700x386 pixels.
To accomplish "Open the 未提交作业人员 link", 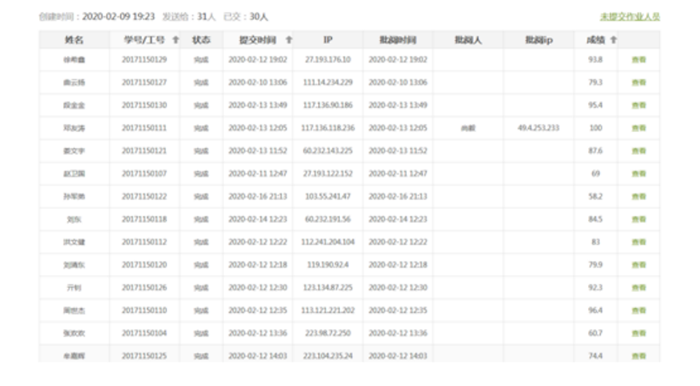I will (x=630, y=17).
